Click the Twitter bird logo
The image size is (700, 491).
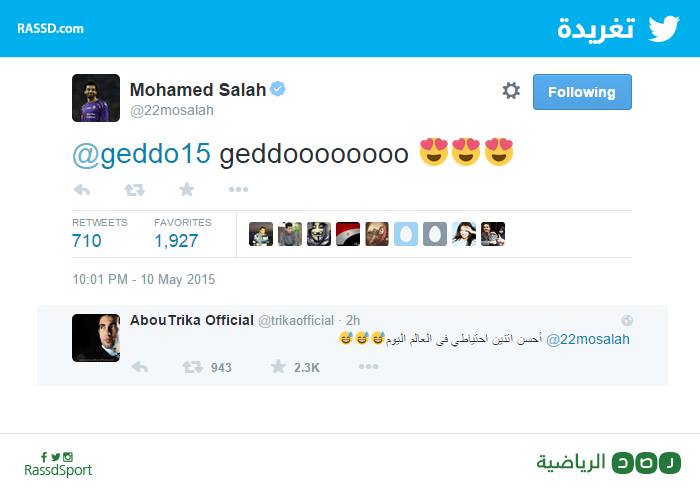pyautogui.click(x=662, y=29)
